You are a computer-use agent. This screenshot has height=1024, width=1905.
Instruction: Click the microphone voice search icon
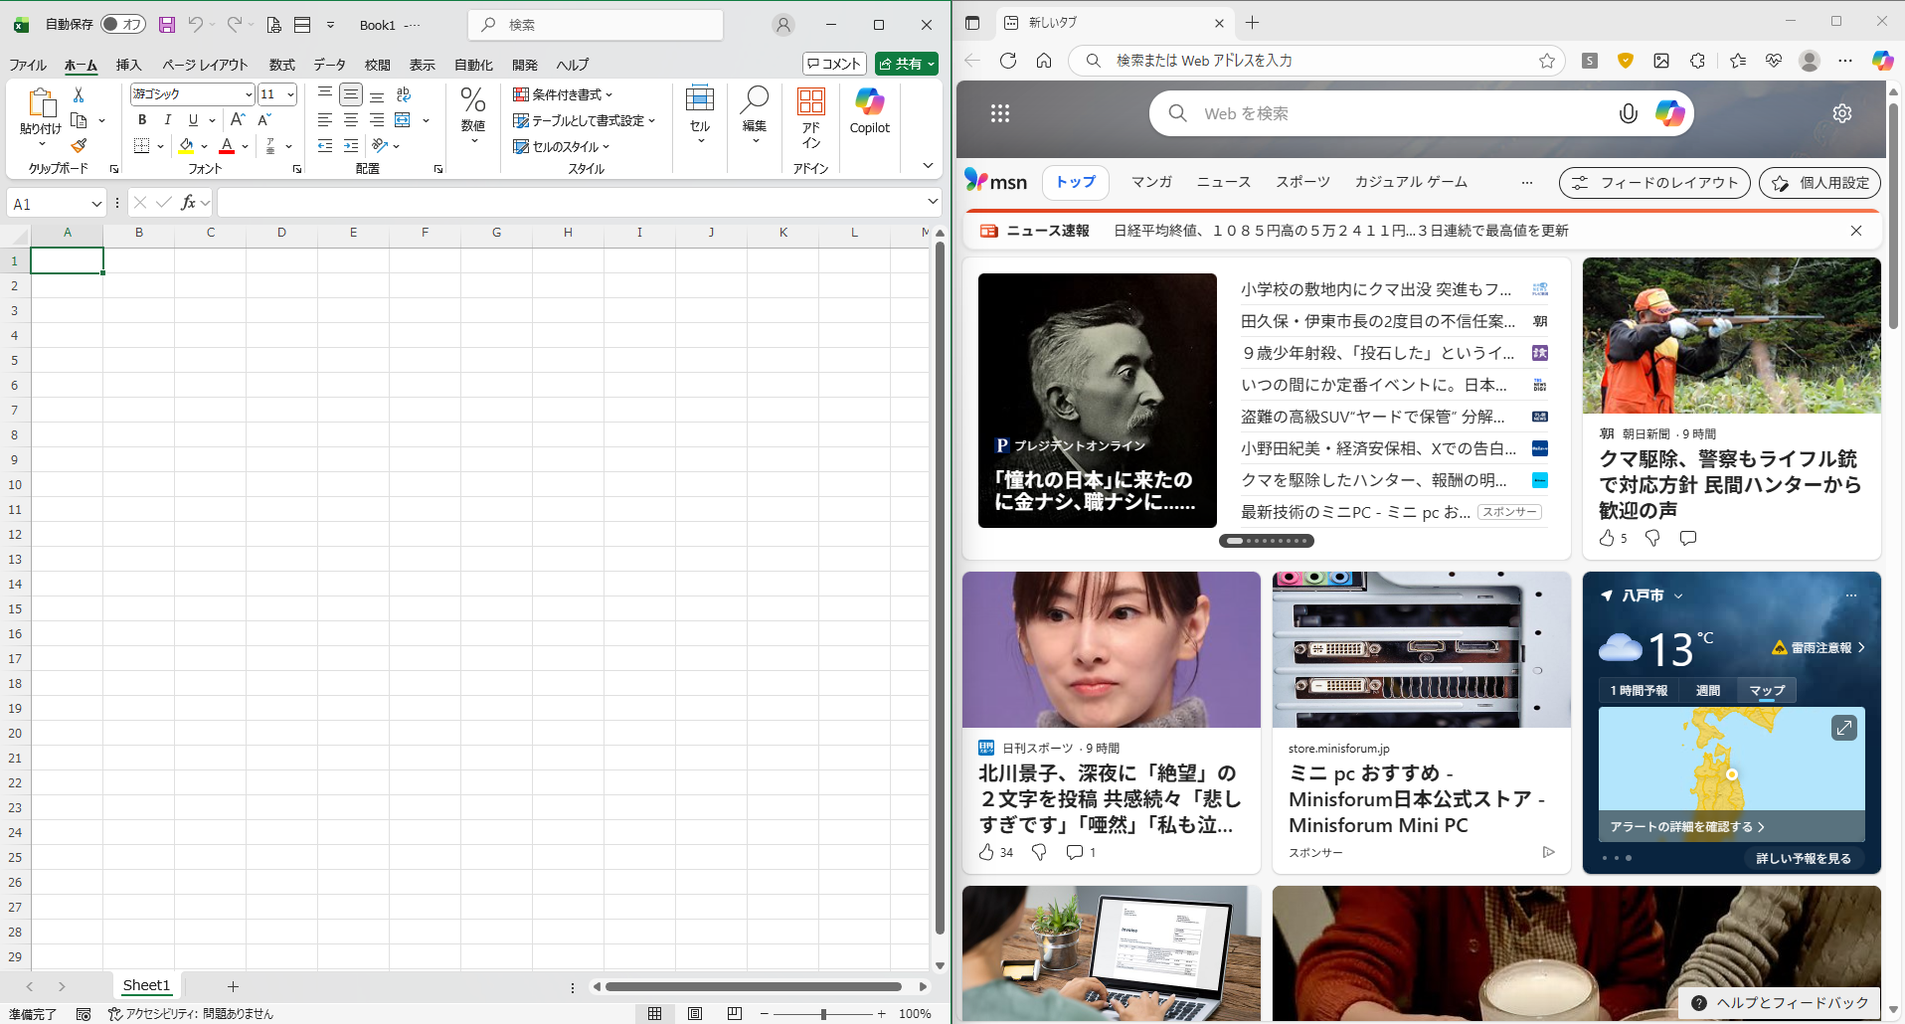tap(1628, 114)
